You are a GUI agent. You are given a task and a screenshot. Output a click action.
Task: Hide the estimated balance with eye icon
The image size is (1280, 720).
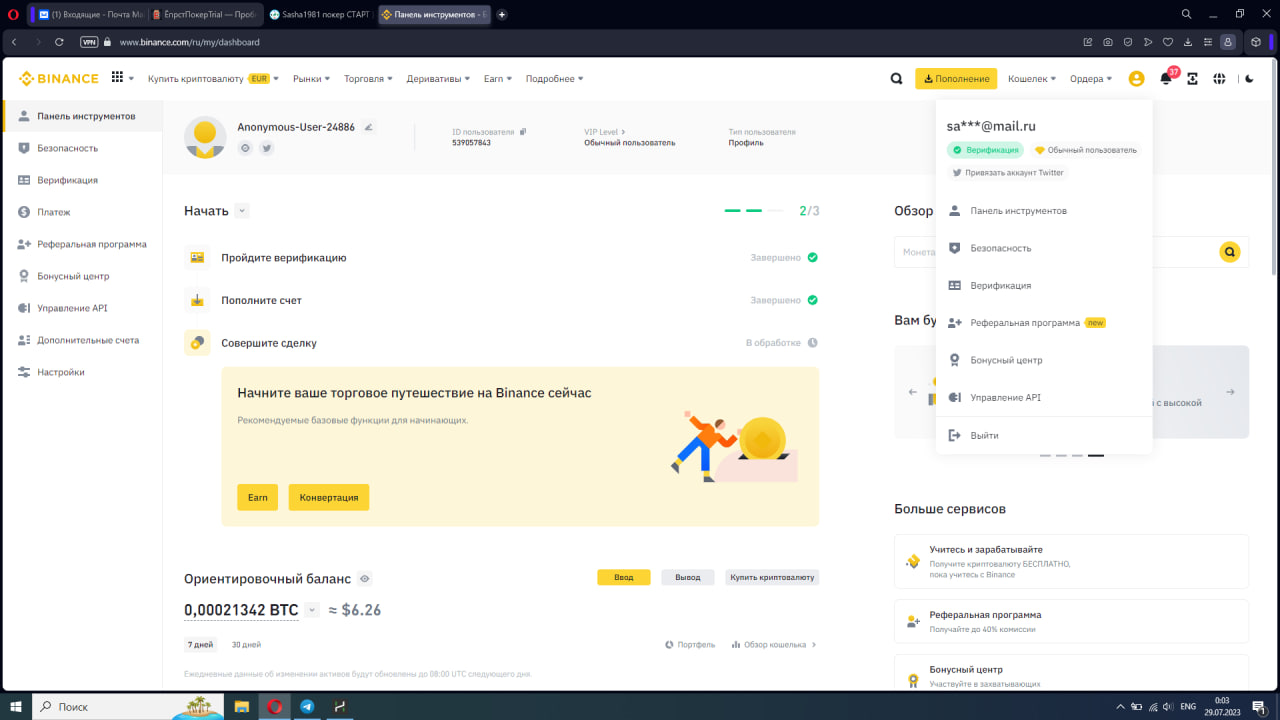[365, 578]
